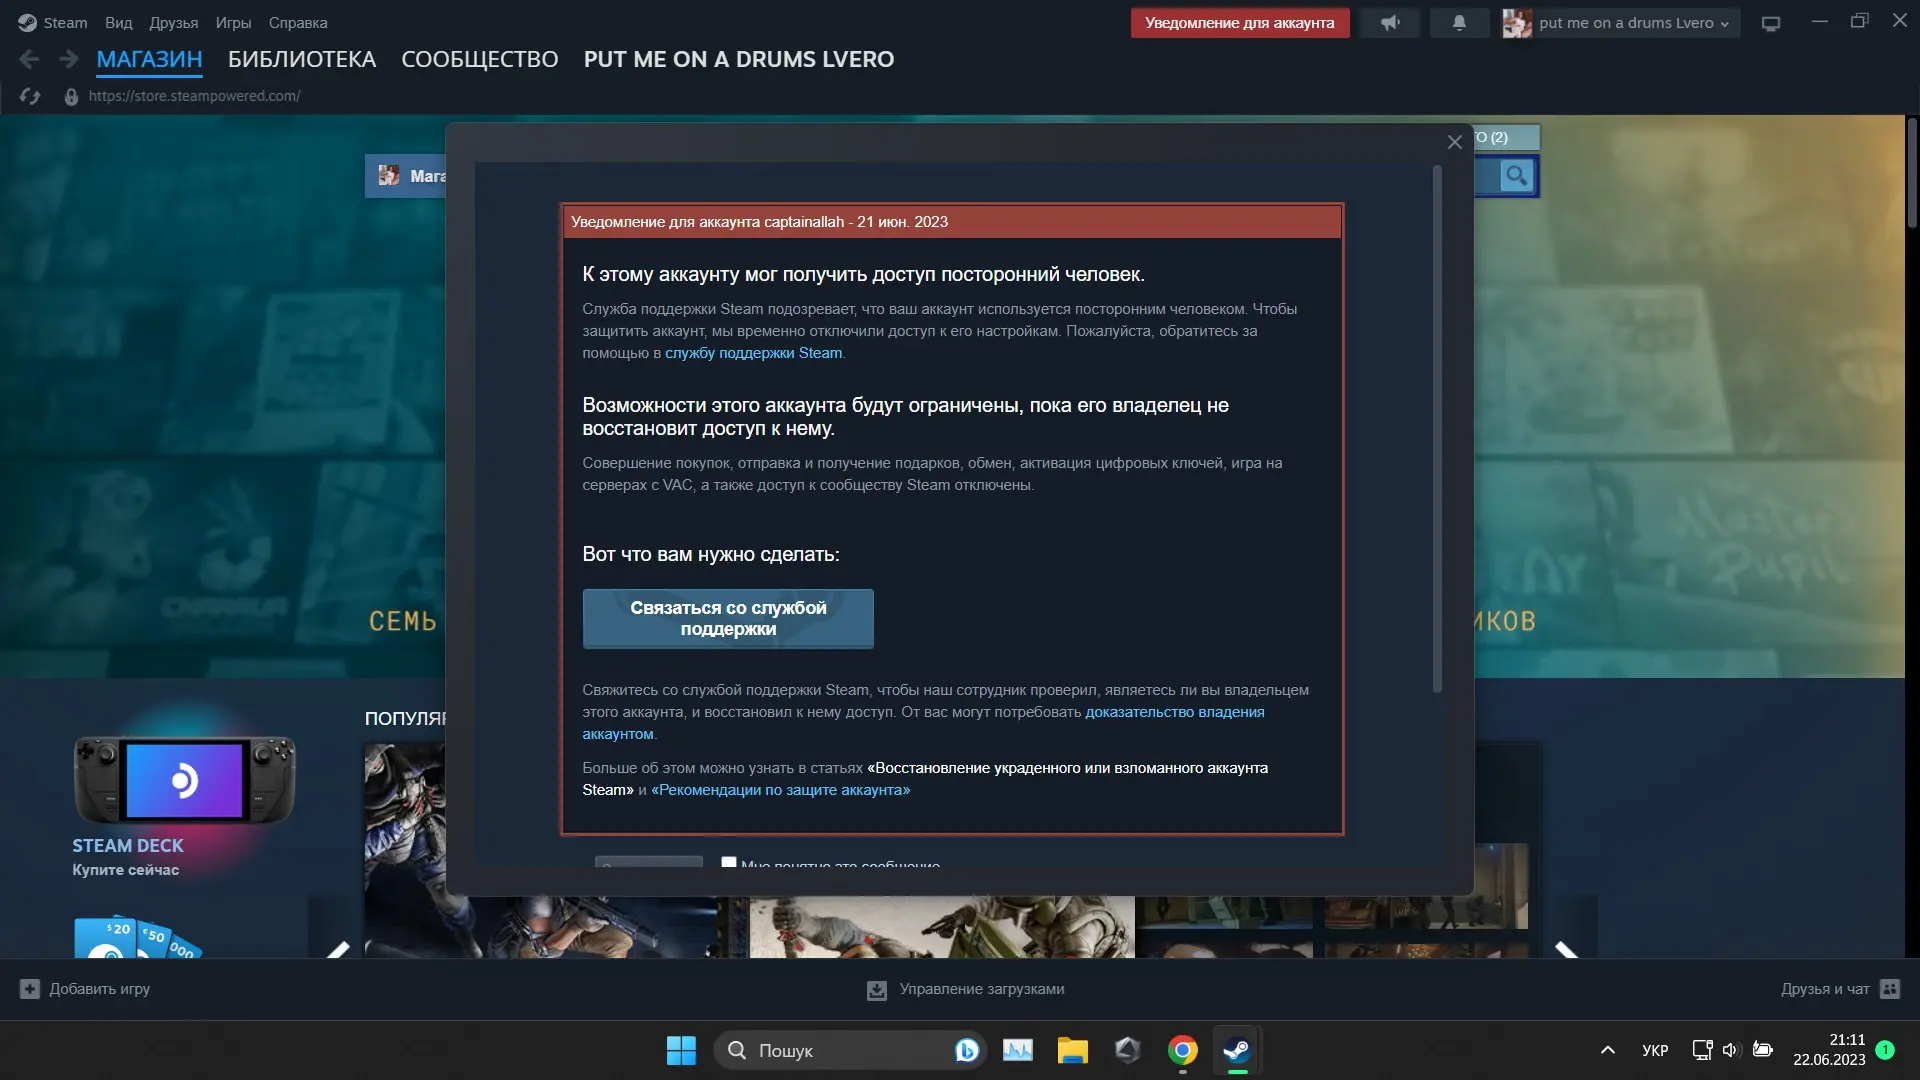Click the battery tray icon

point(1763,1050)
